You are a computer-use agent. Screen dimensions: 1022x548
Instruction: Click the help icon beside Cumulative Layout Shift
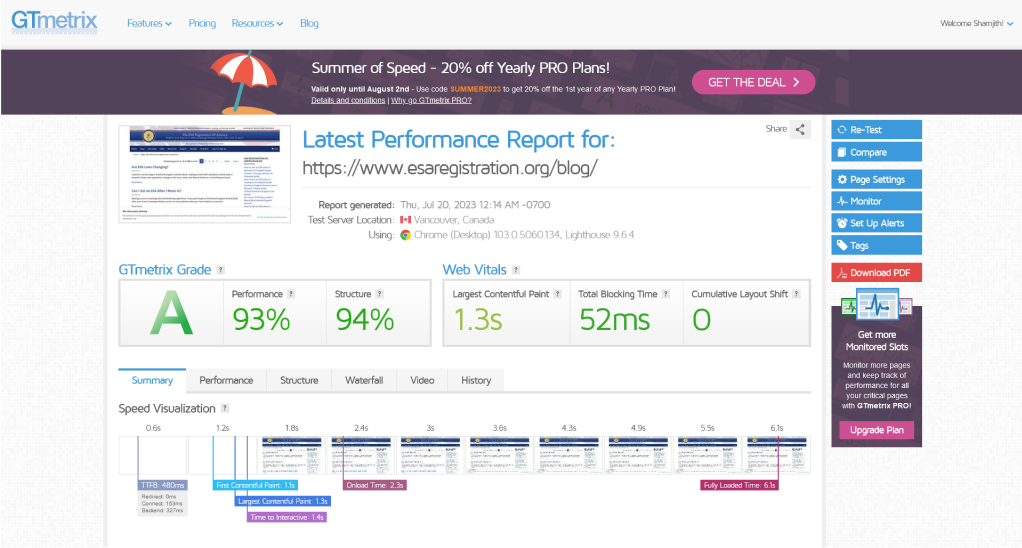pyautogui.click(x=796, y=294)
